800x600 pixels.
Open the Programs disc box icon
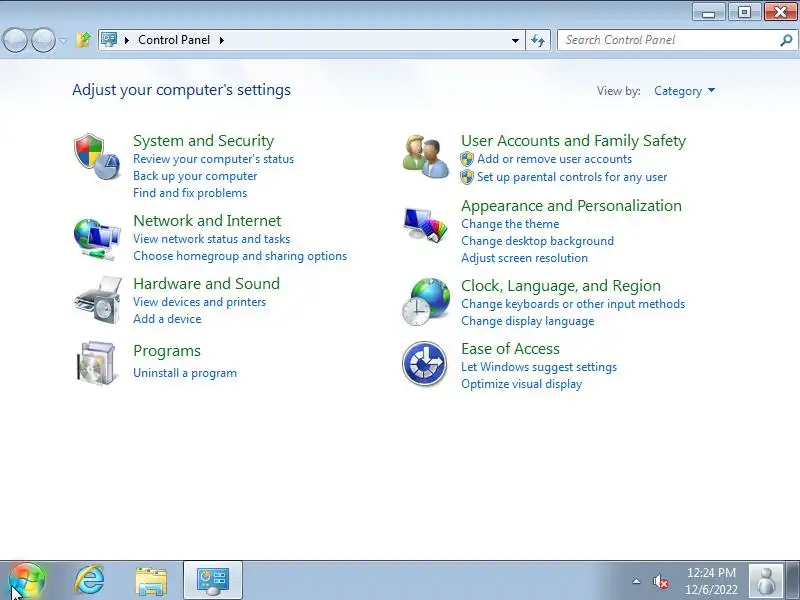pos(96,363)
